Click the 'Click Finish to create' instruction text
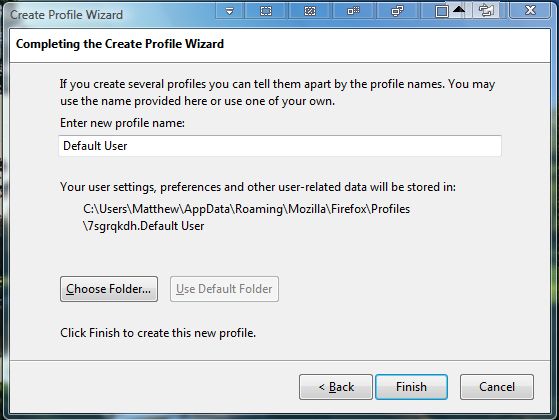Screen dimensions: 559x420 click(158, 333)
